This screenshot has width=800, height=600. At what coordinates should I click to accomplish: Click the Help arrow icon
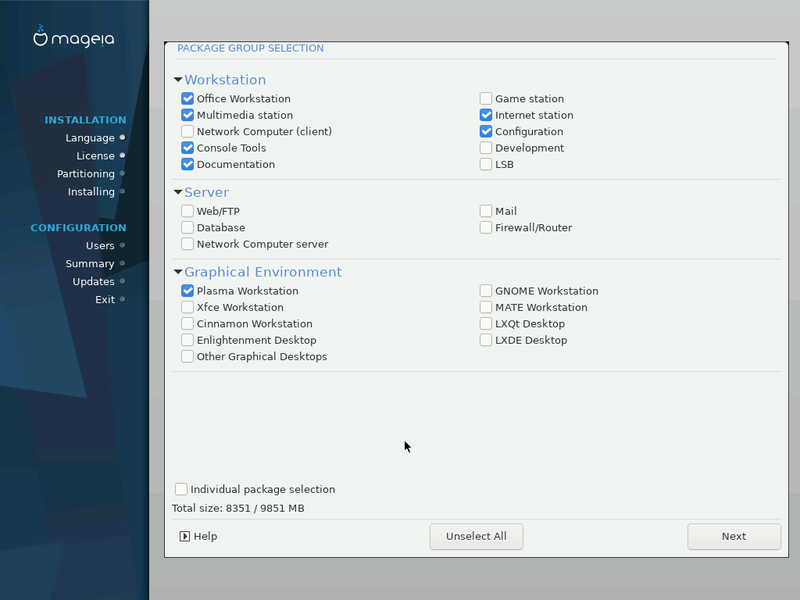click(x=185, y=536)
